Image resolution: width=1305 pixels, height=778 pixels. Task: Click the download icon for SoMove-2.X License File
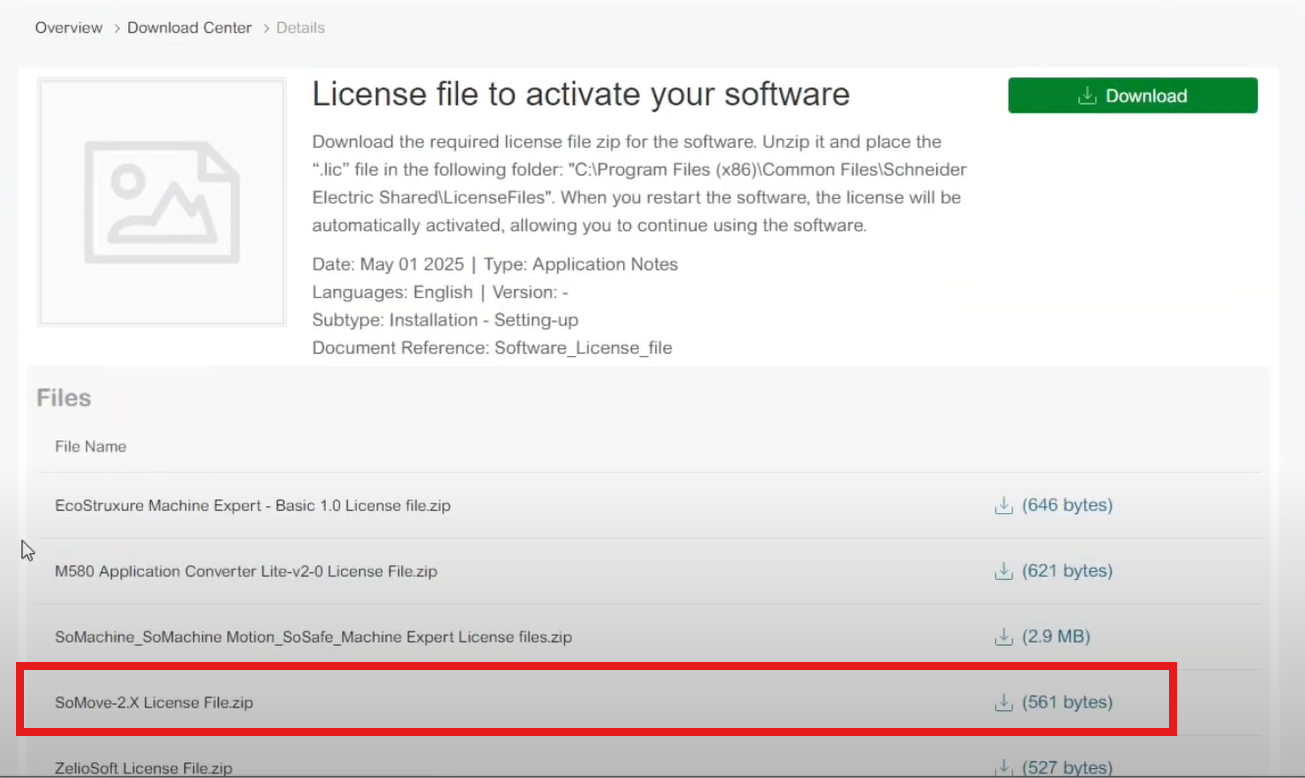[1003, 703]
